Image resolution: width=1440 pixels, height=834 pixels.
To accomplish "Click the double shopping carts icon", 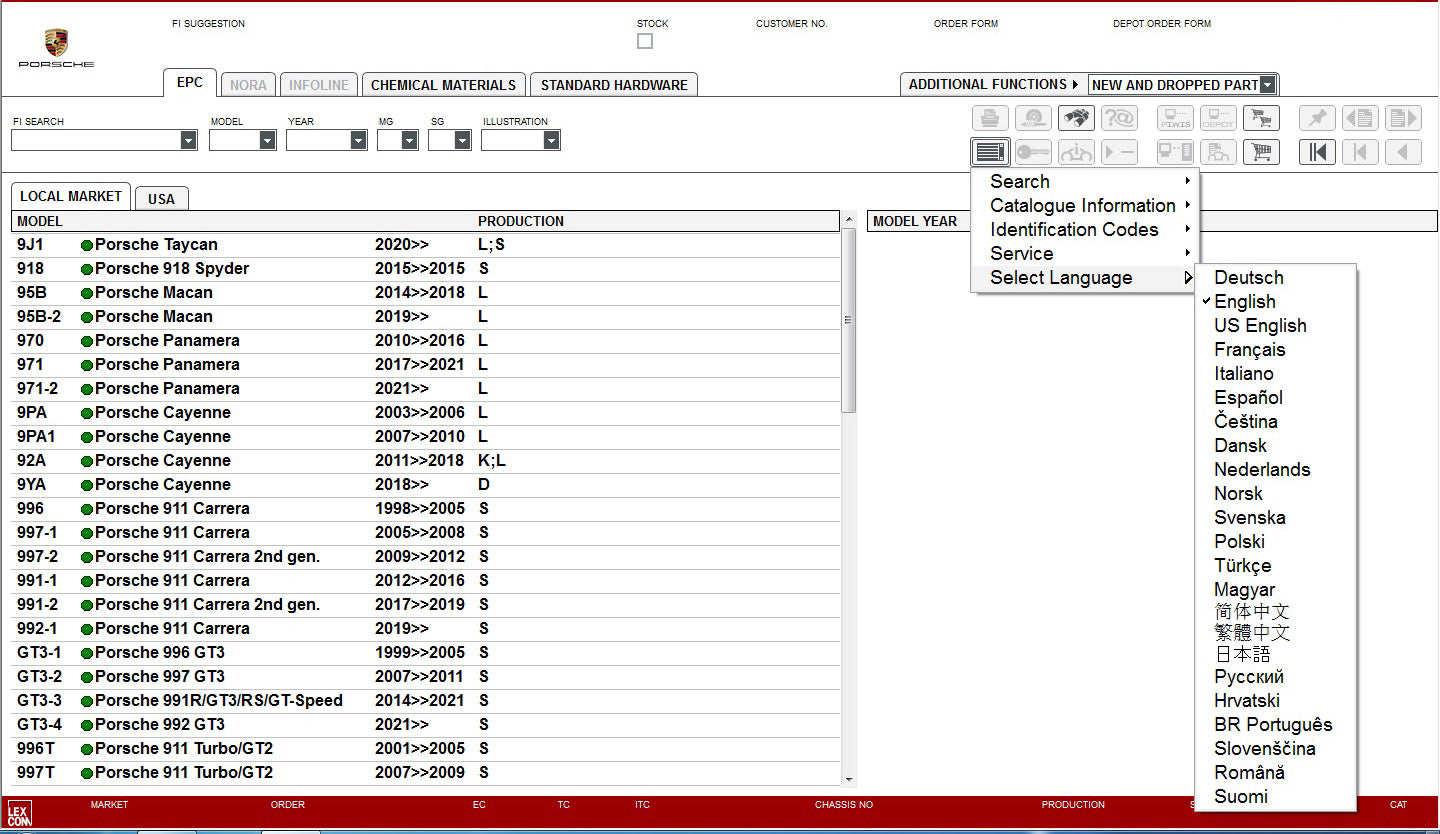I will [1261, 118].
